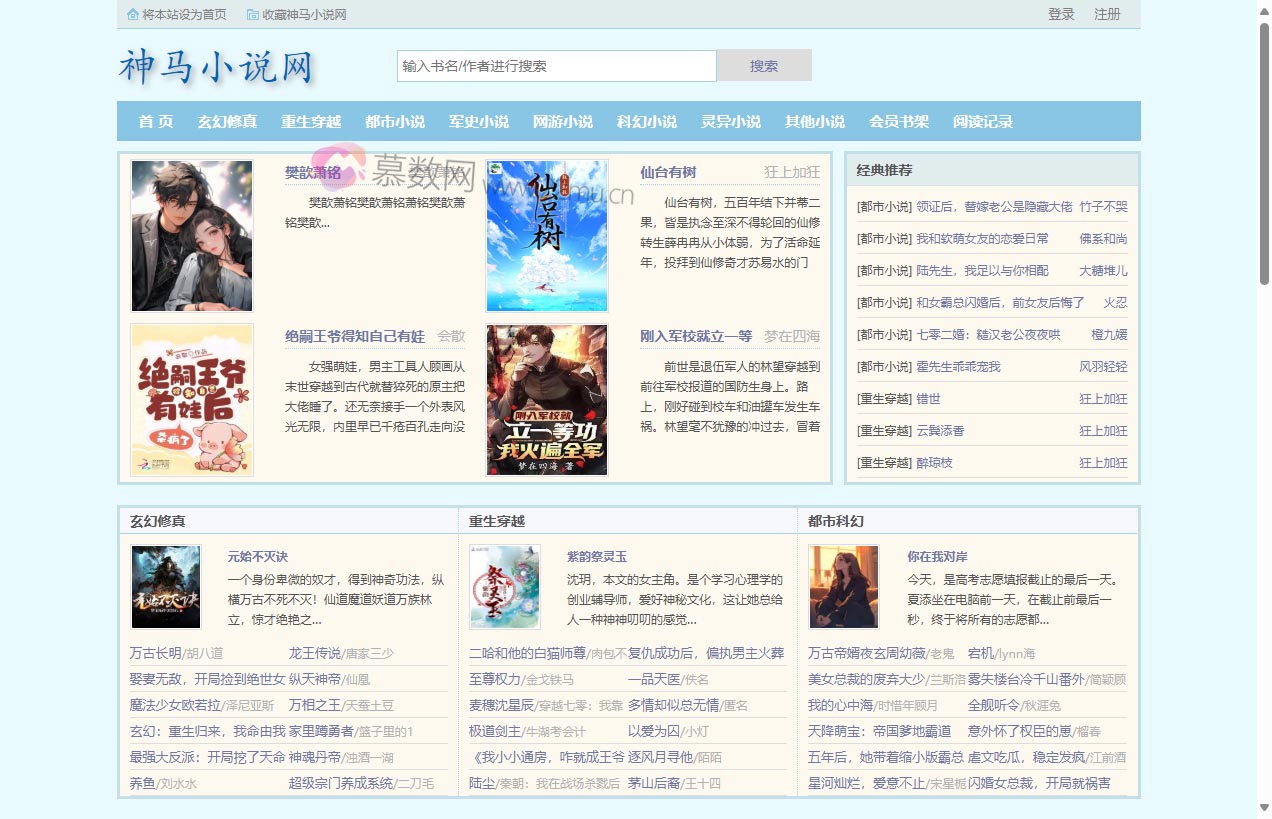Screen dimensions: 1272x819
Task: Click the 你在我对岸 cover thumbnail
Action: [844, 587]
